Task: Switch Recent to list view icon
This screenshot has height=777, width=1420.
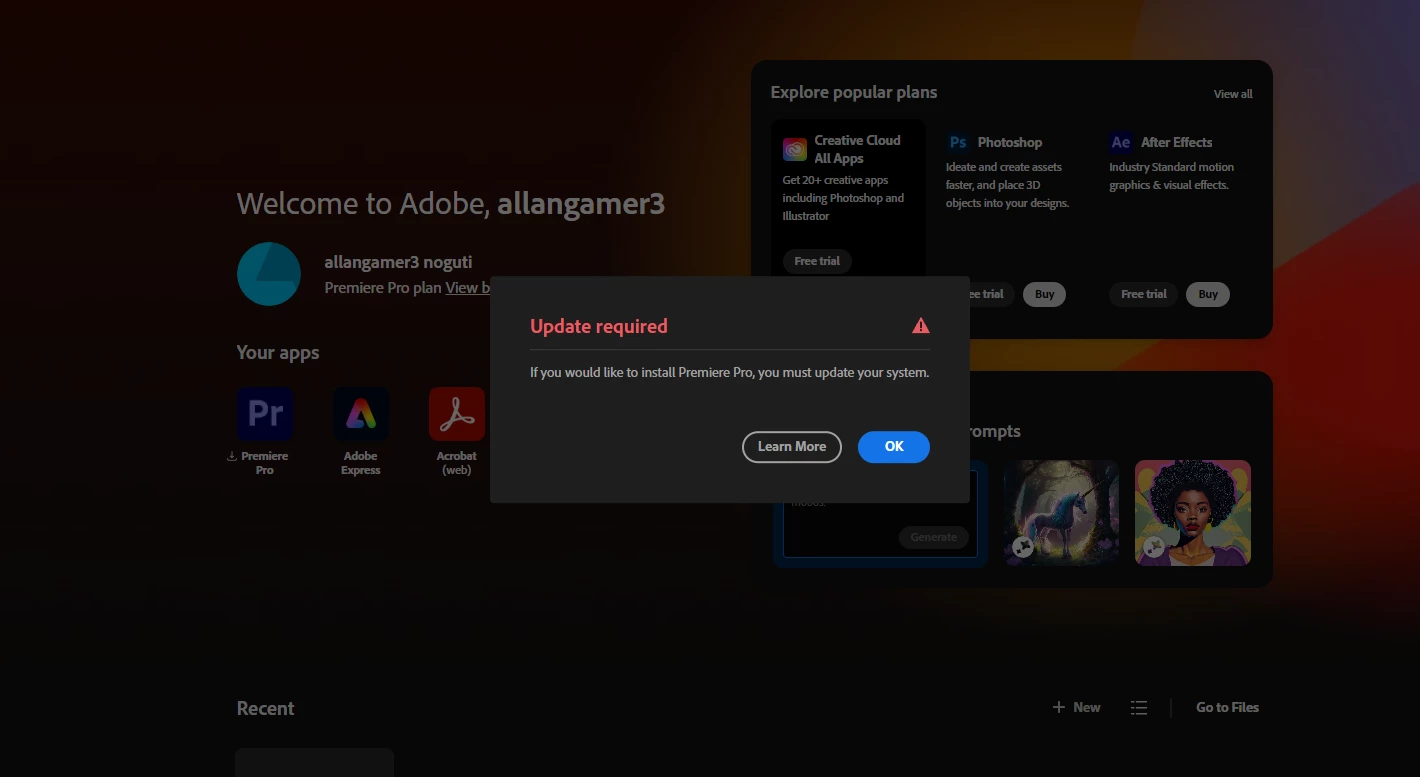Action: [x=1139, y=707]
